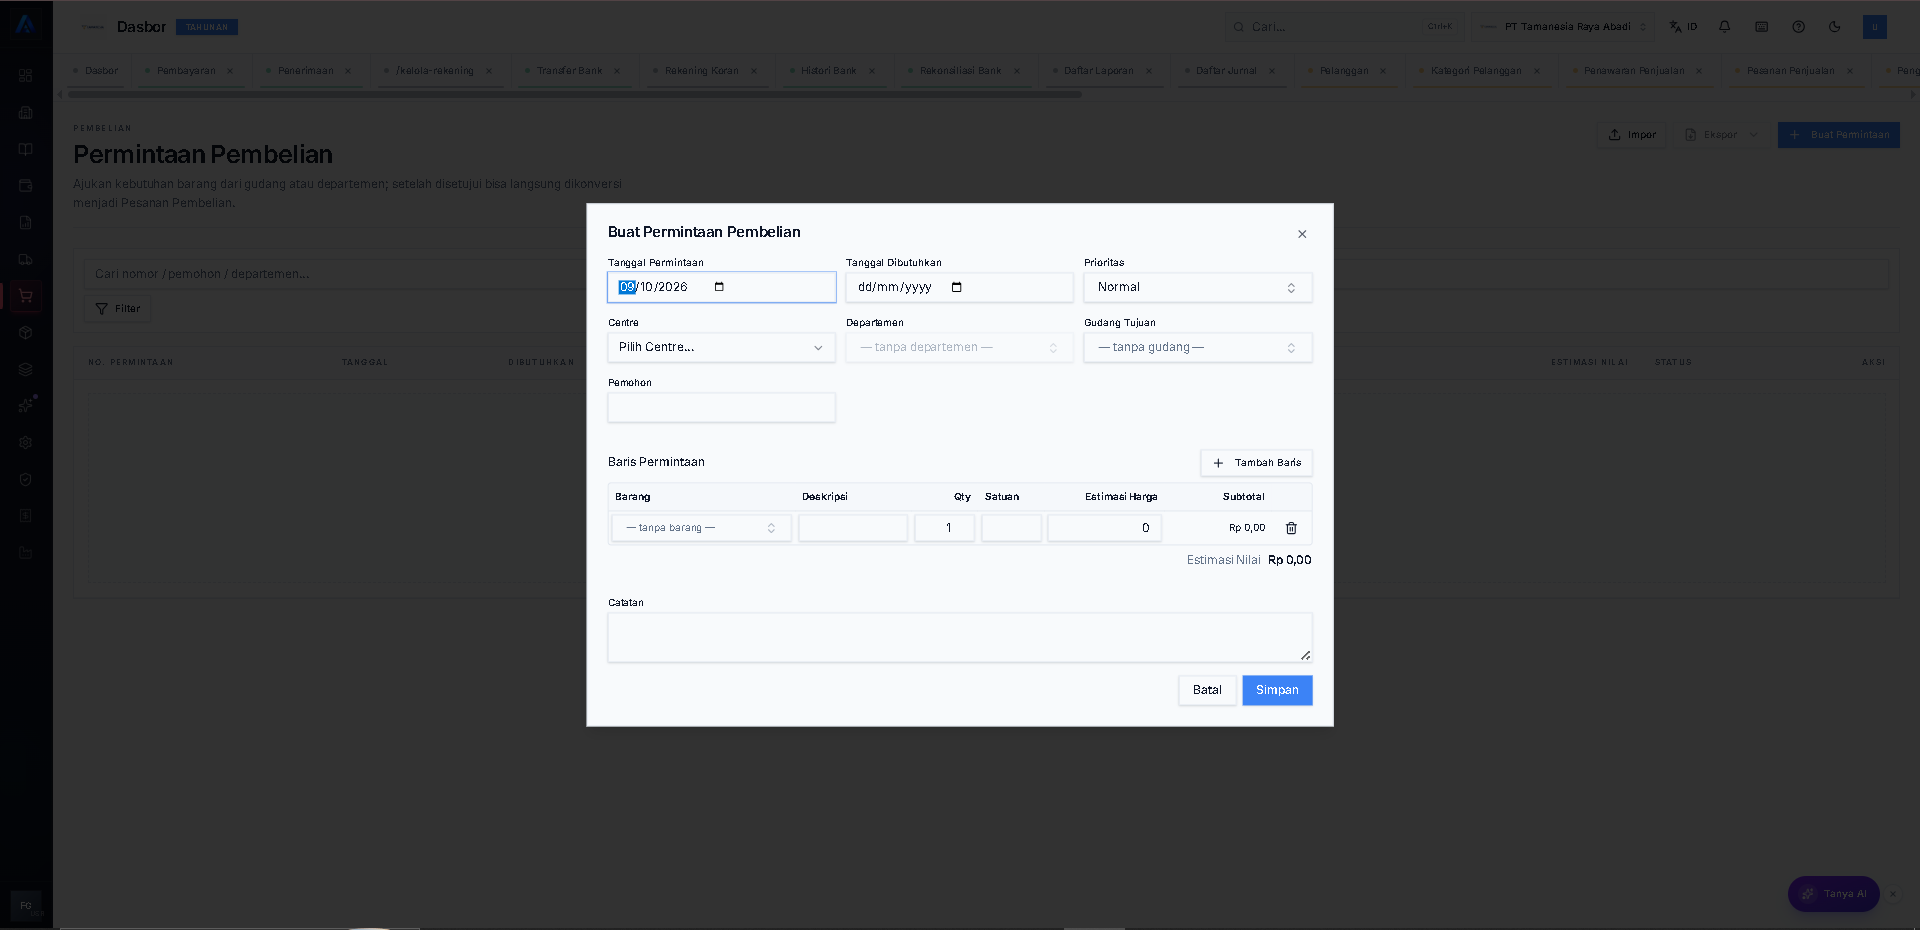Click the Satuan field in request row

pyautogui.click(x=1011, y=528)
